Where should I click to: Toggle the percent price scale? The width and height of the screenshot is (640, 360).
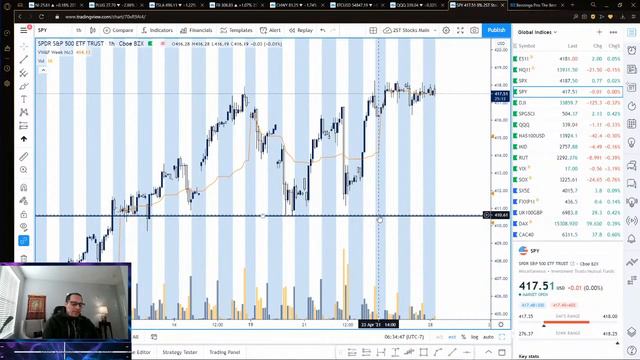(464, 337)
